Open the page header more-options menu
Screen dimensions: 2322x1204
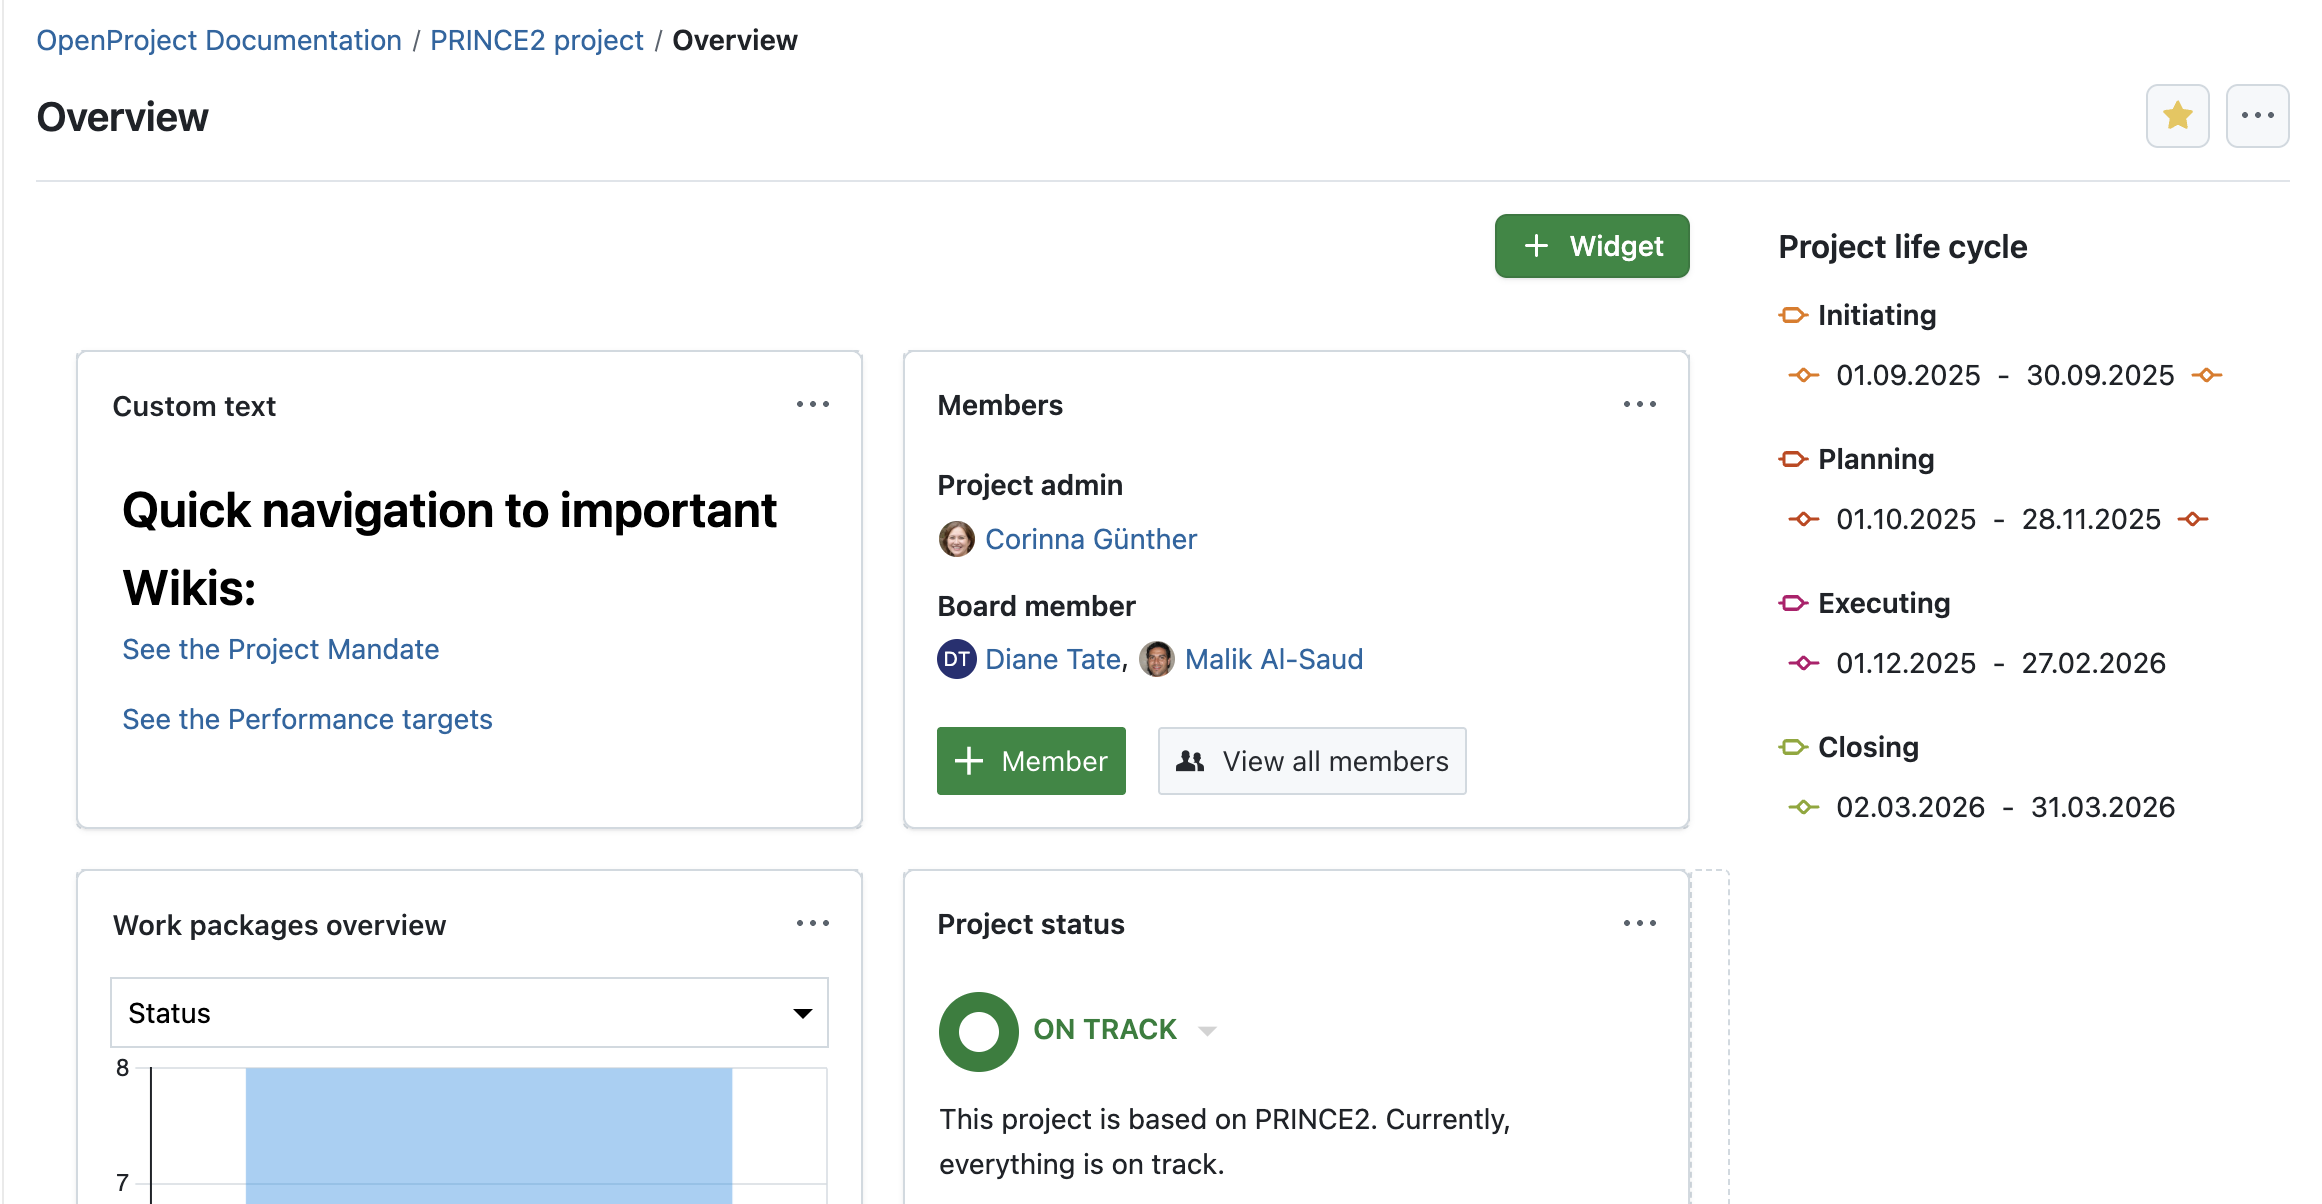[2256, 116]
